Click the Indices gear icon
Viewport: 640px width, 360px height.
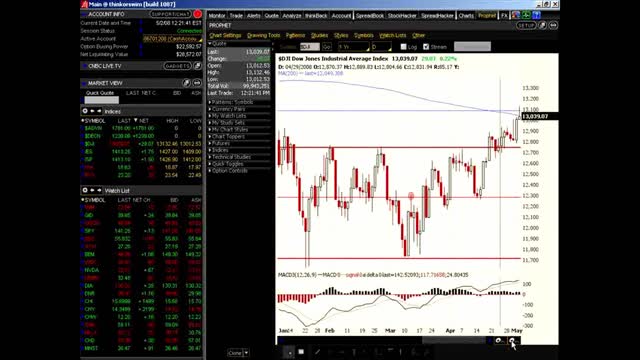tap(85, 111)
